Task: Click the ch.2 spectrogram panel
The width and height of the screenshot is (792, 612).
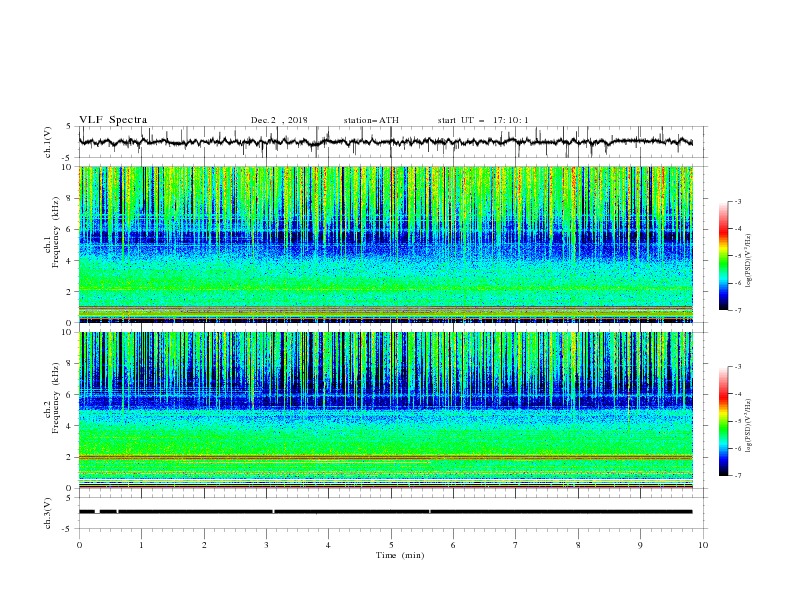Action: (x=385, y=410)
